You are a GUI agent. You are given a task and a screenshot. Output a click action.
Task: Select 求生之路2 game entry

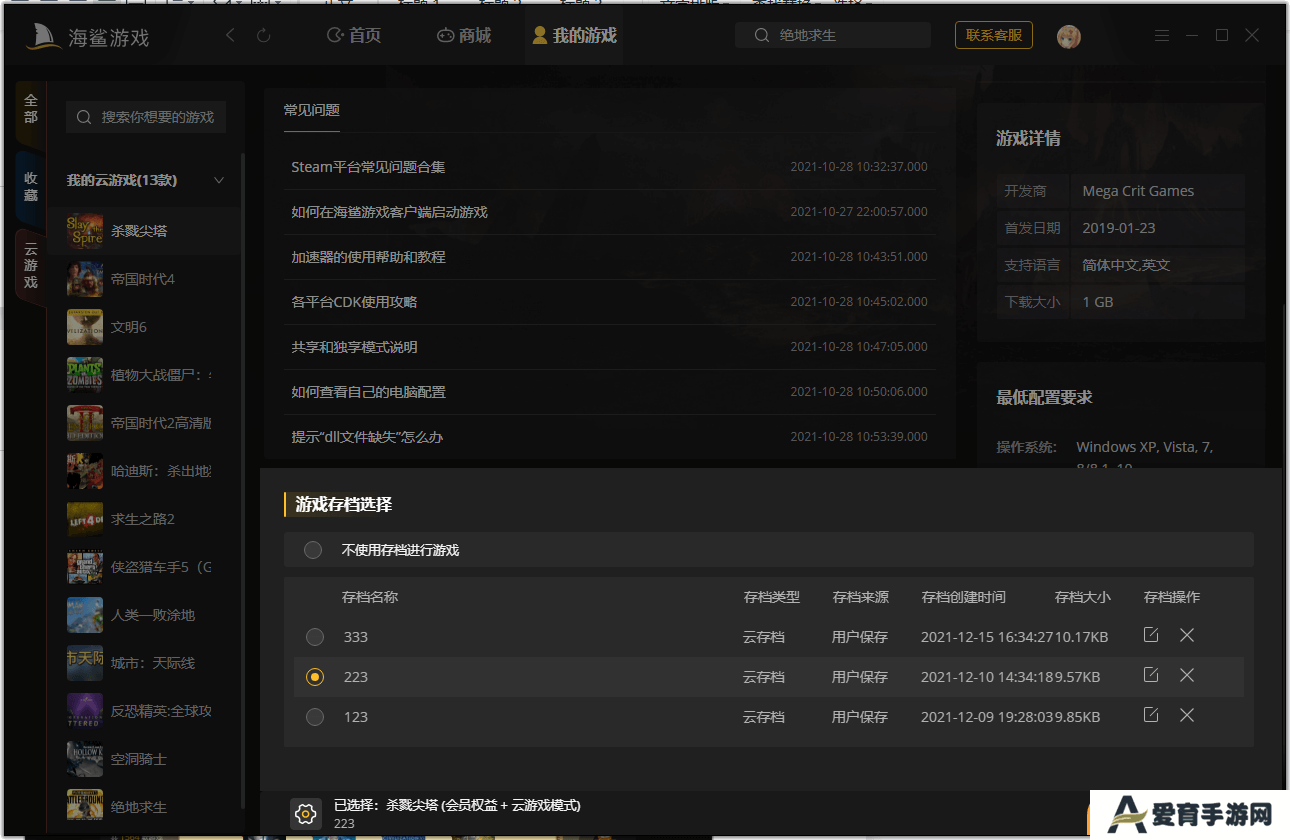(x=146, y=519)
